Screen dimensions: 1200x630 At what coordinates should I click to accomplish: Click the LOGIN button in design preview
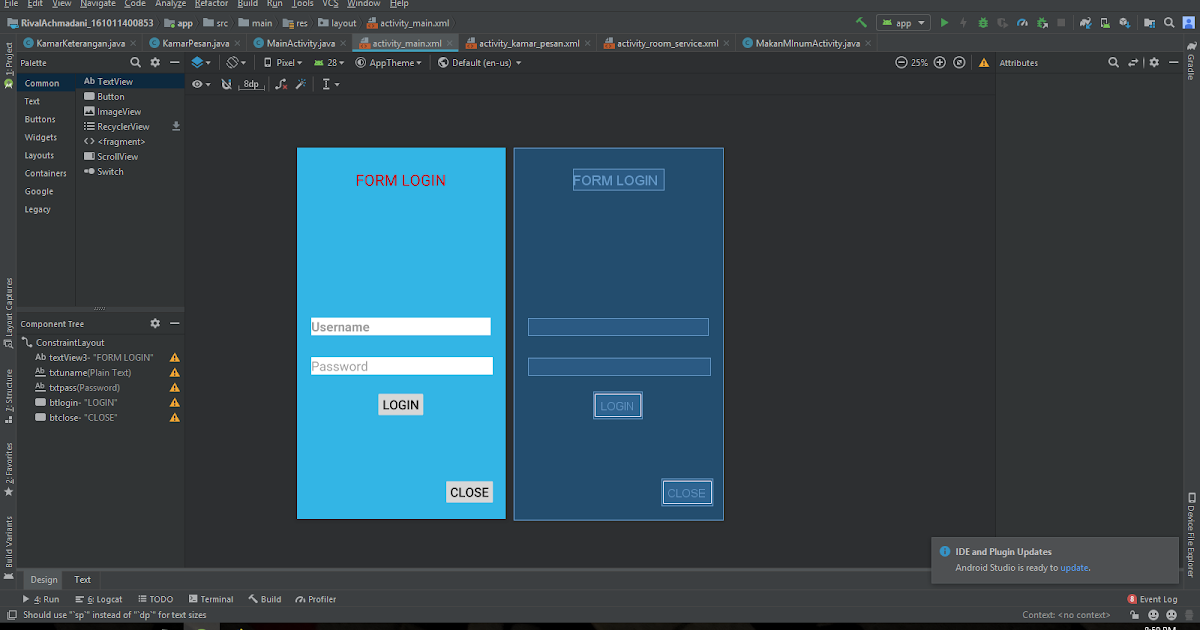point(400,405)
